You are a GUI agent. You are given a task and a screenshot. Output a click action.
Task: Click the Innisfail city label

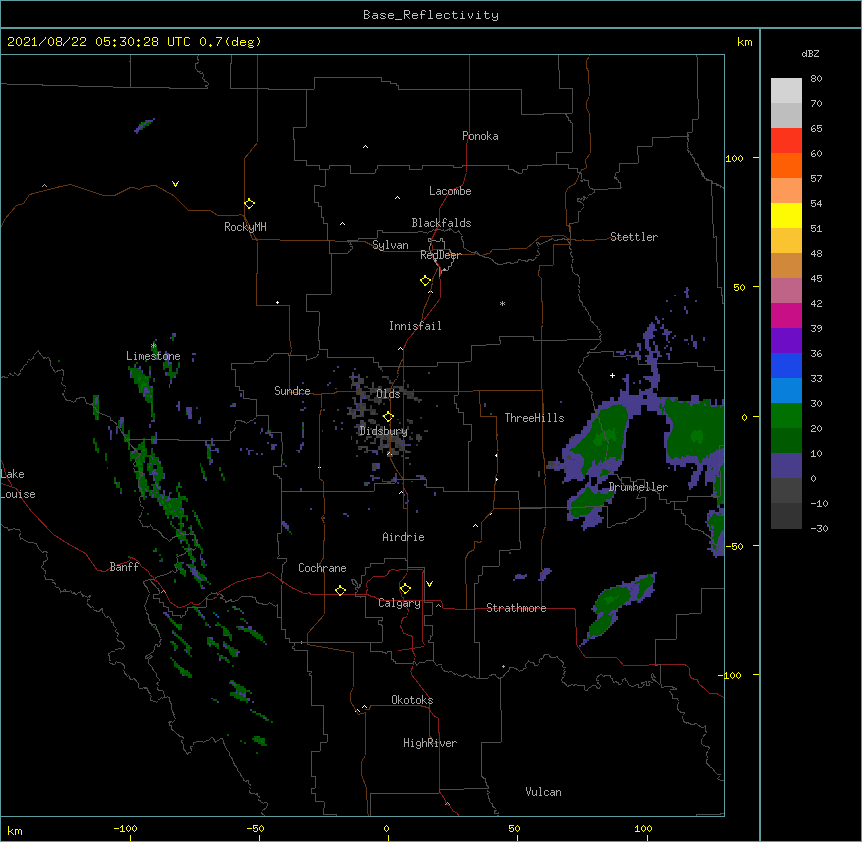415,326
